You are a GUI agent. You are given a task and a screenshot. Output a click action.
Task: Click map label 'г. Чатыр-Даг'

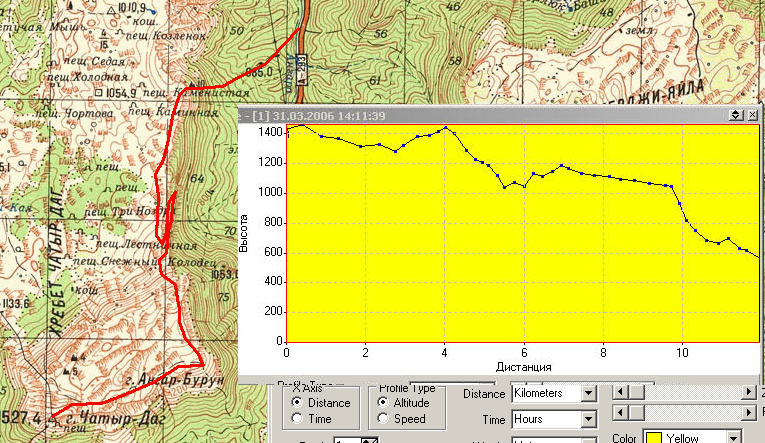tap(115, 419)
